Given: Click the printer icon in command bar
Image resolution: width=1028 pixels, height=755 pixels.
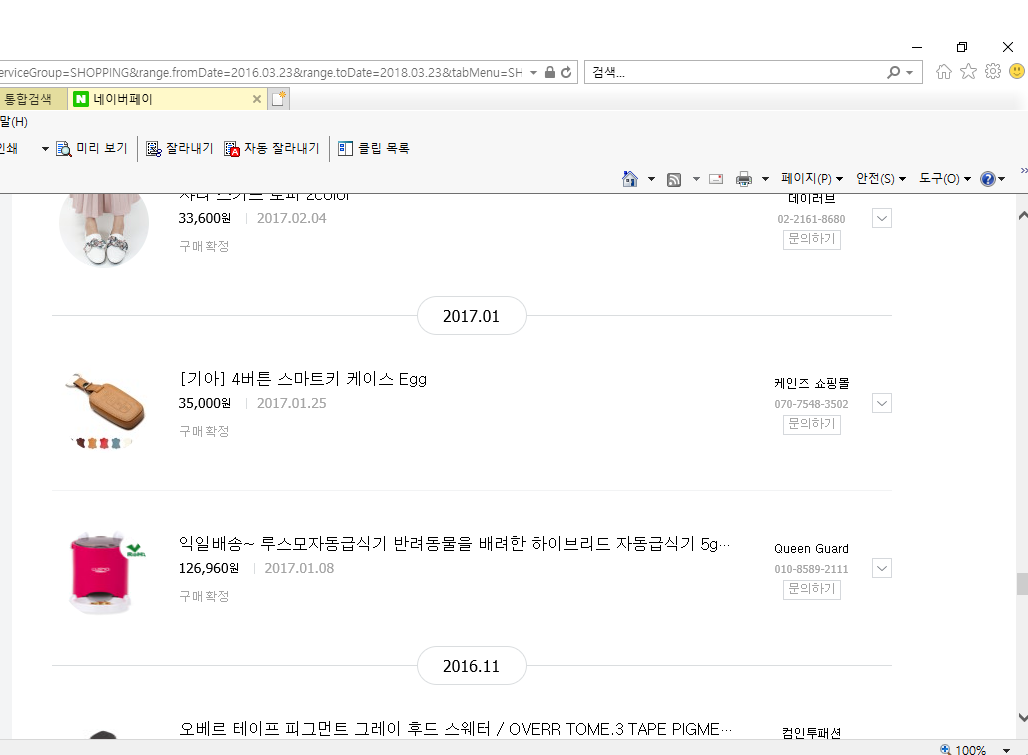Looking at the screenshot, I should 743,179.
